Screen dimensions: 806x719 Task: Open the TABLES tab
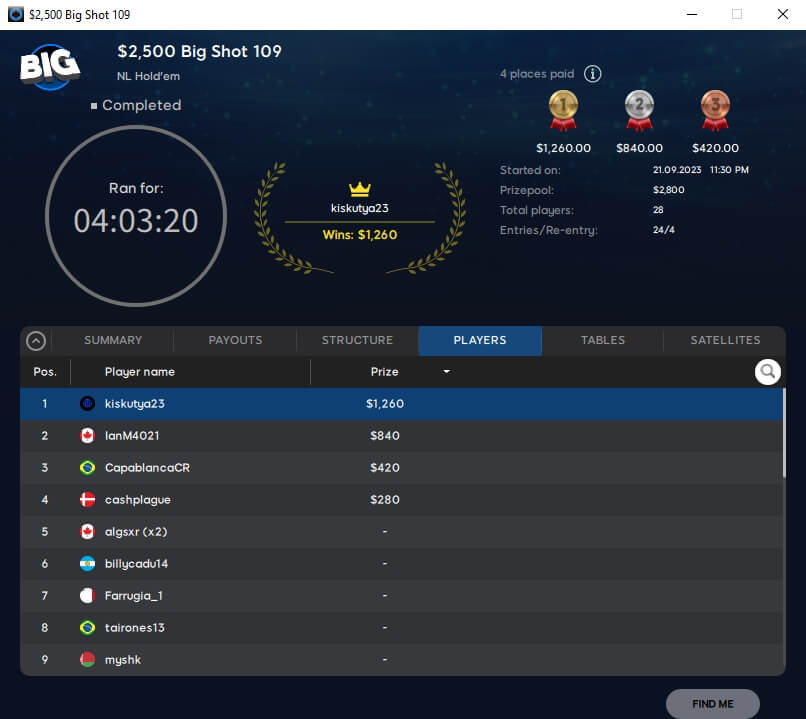(x=602, y=340)
